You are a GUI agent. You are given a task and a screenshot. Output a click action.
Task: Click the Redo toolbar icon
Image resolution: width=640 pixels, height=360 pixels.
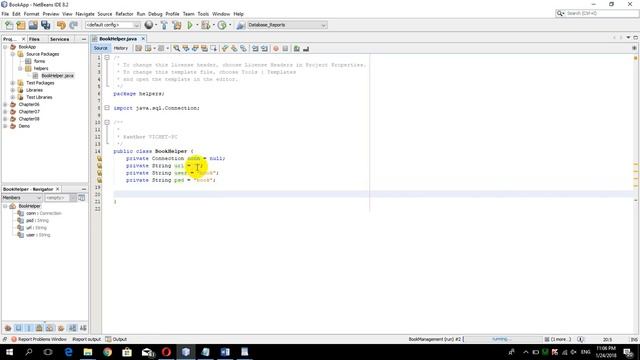(x=73, y=25)
